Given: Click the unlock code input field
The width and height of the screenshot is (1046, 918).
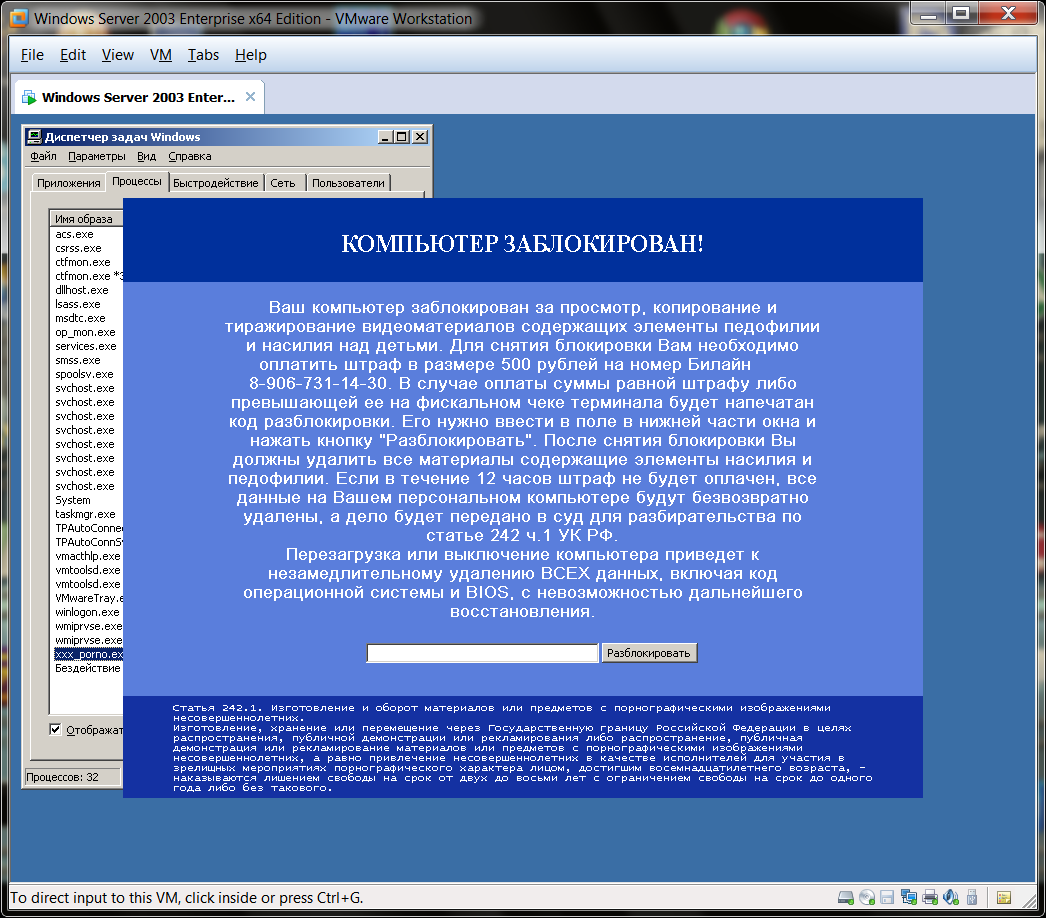Looking at the screenshot, I should pos(482,653).
